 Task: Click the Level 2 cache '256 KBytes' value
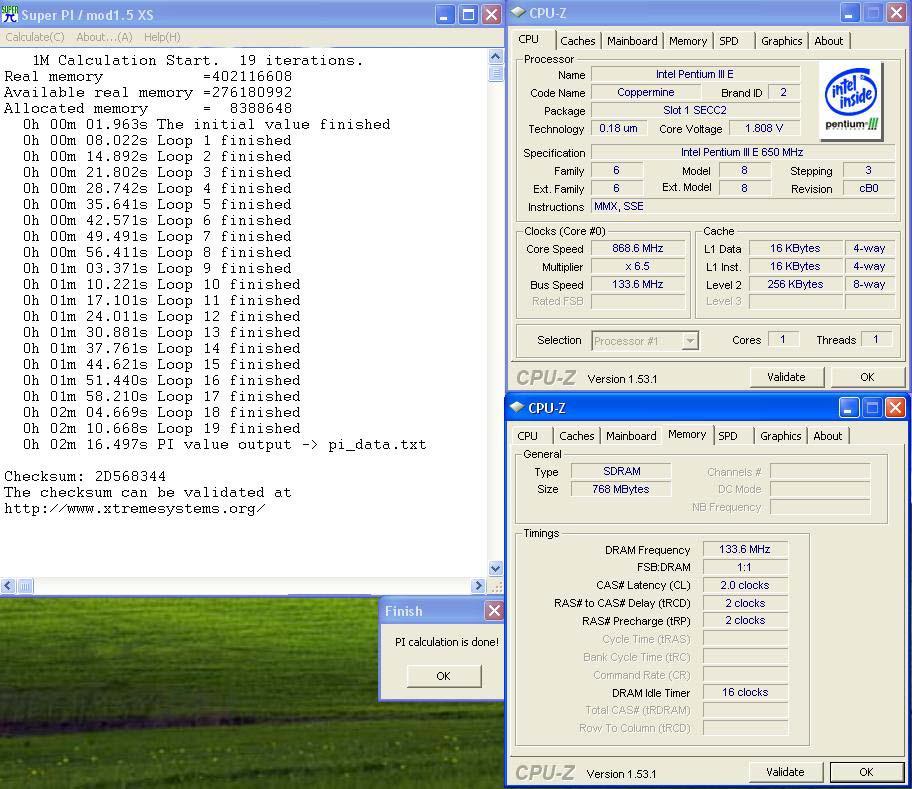coord(795,284)
